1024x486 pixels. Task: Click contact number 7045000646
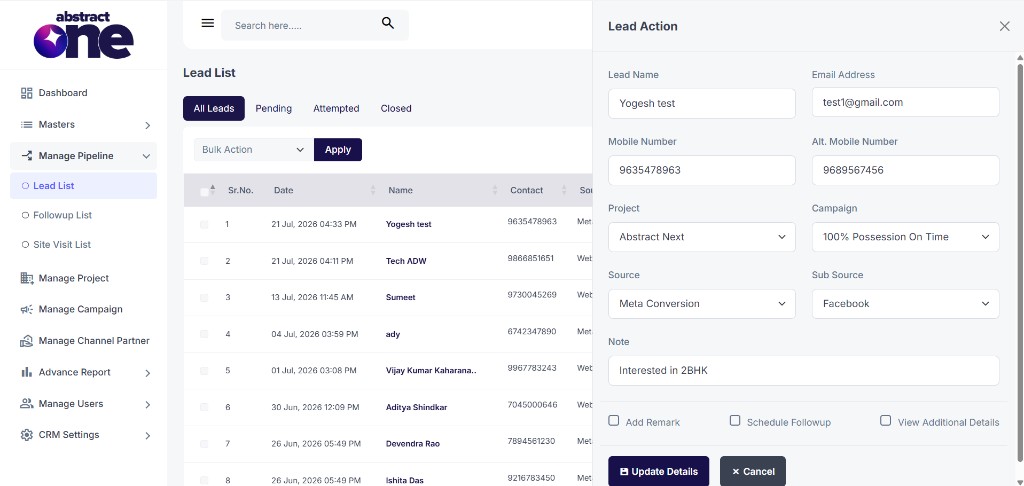pos(532,404)
